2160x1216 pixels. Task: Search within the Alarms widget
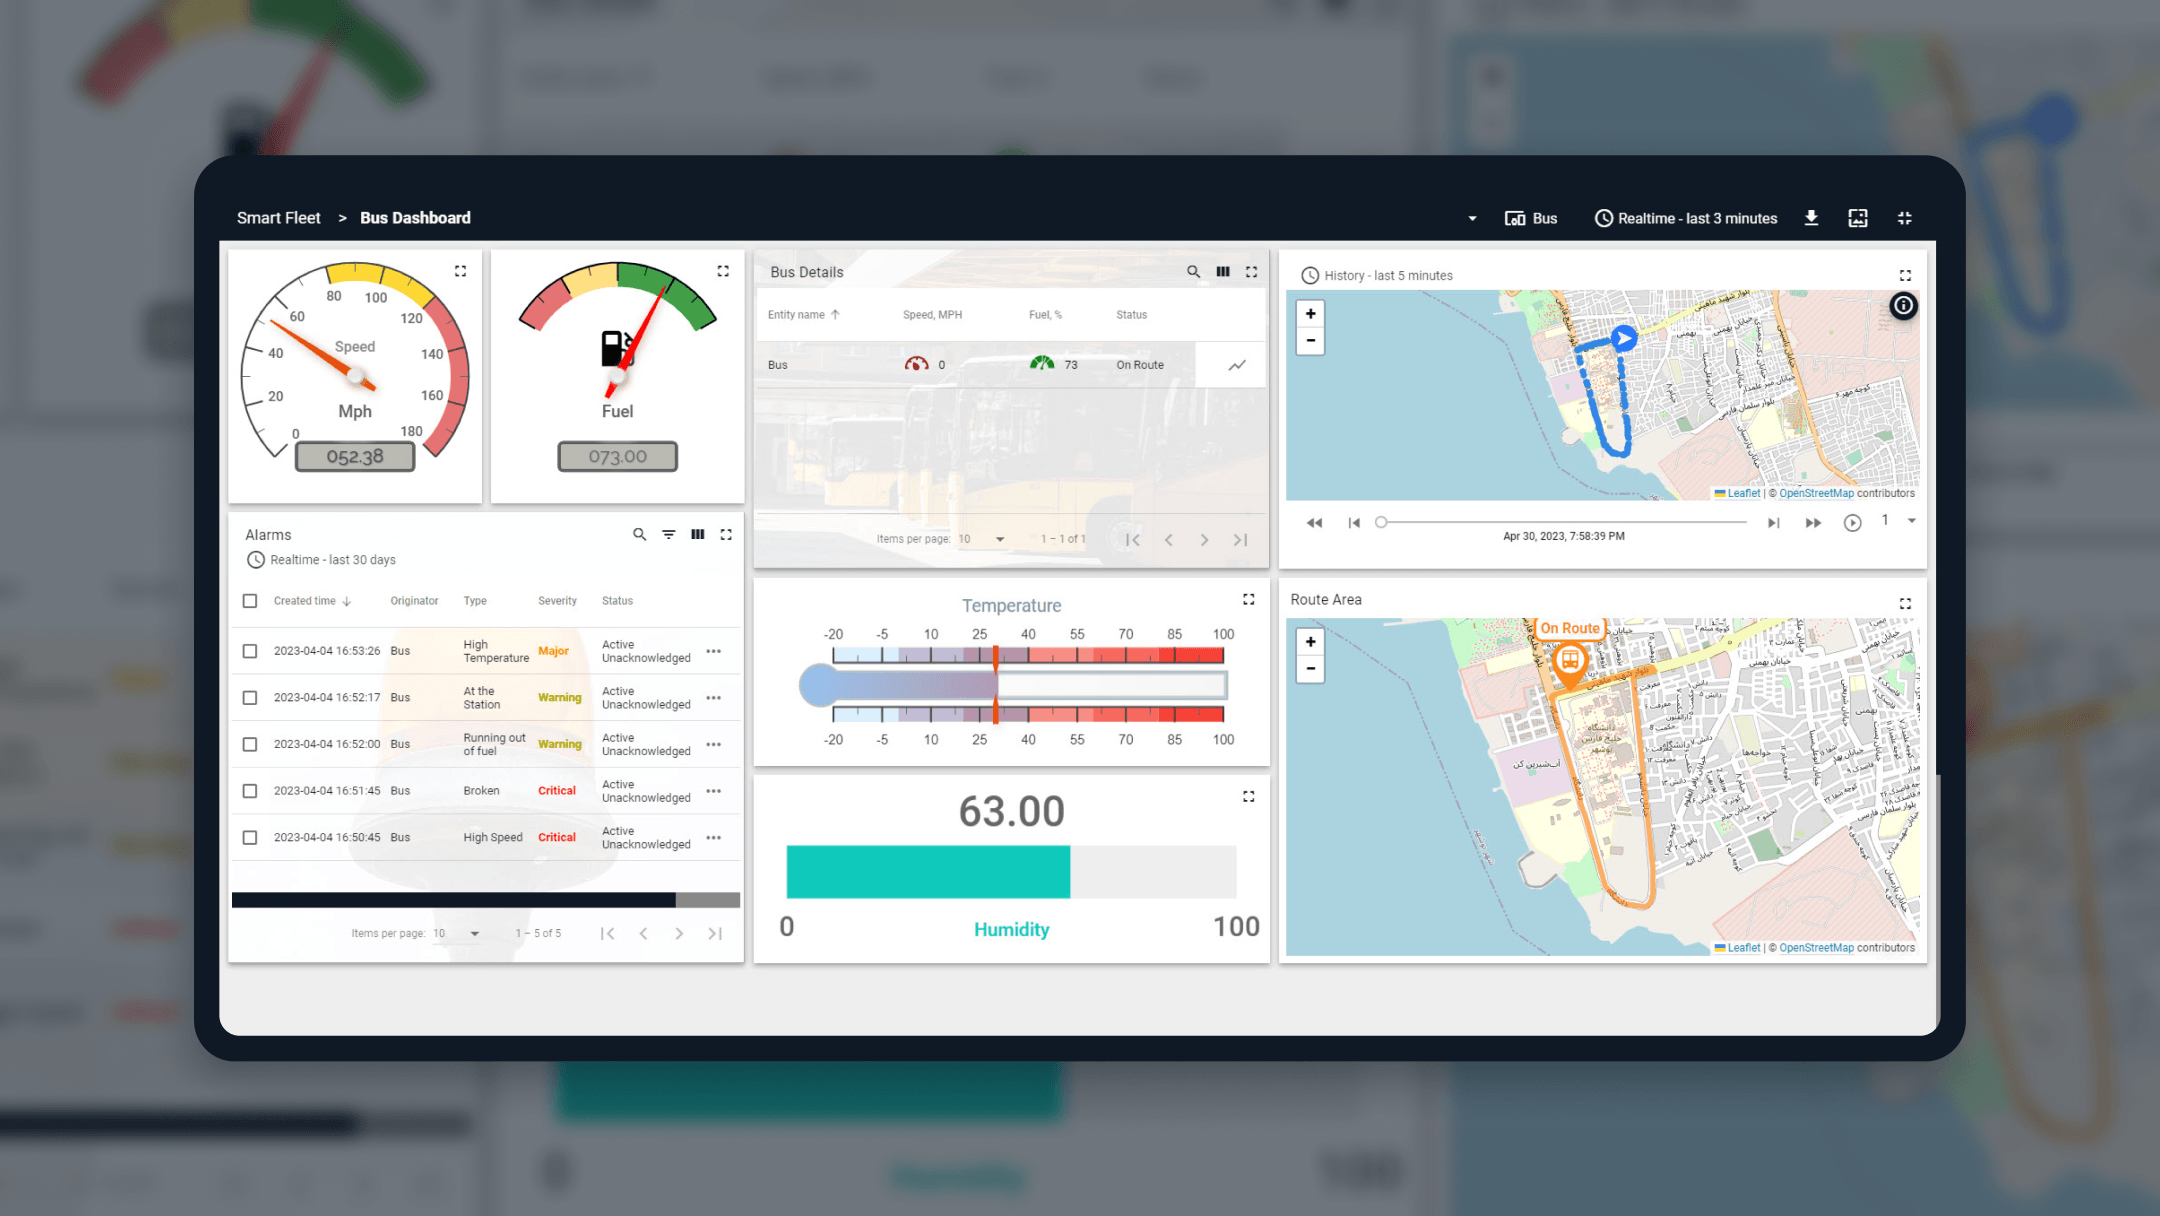point(639,535)
